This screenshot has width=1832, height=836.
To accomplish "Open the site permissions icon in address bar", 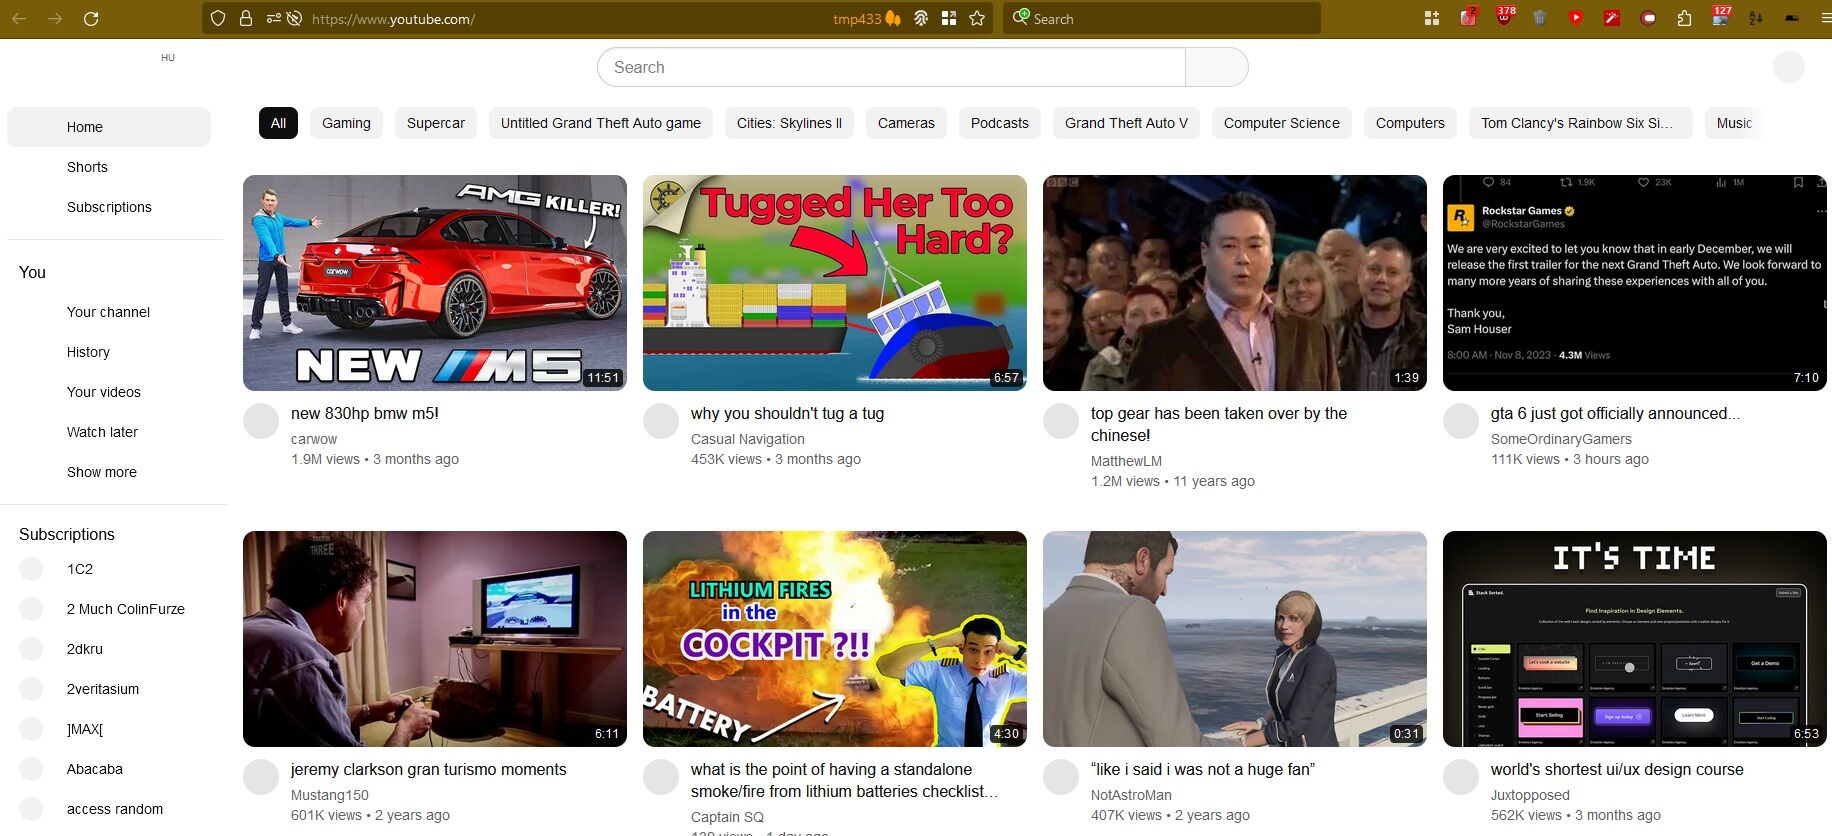I will coord(273,18).
